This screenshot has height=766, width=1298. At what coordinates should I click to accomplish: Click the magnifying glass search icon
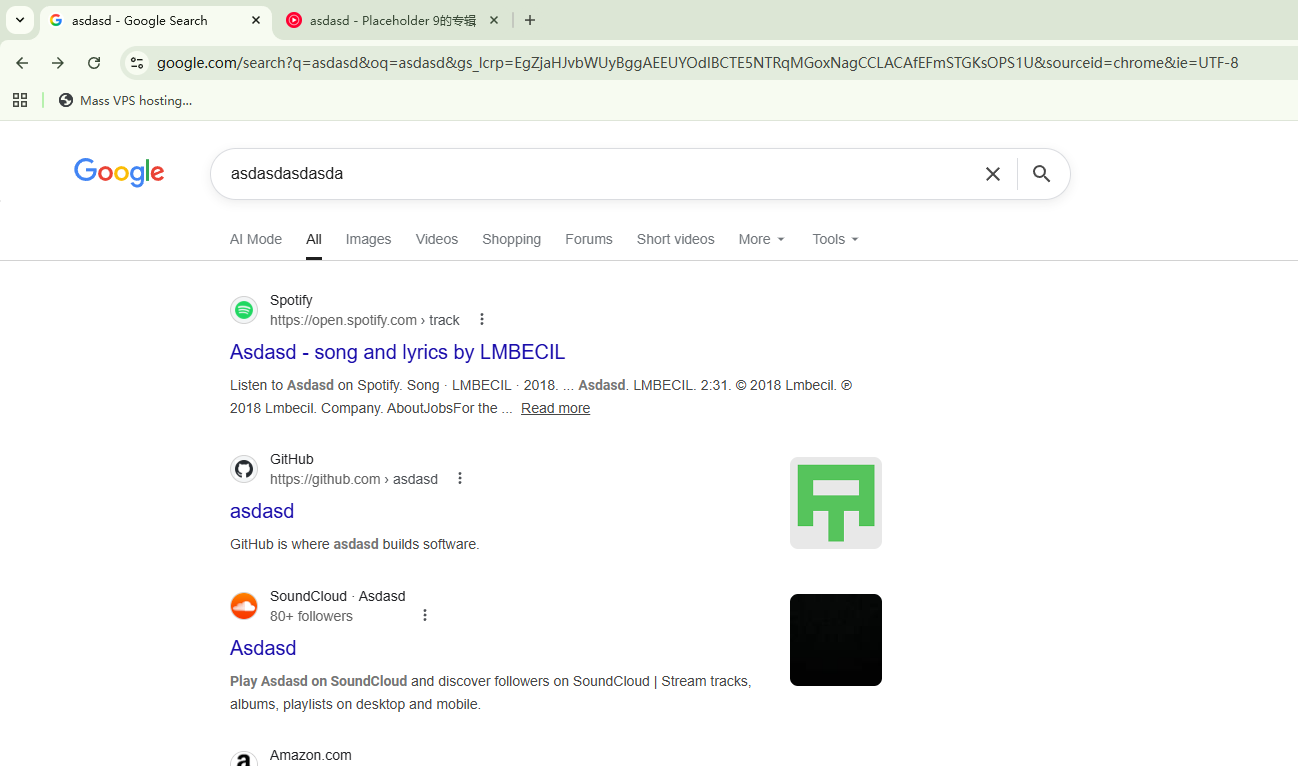coord(1041,174)
